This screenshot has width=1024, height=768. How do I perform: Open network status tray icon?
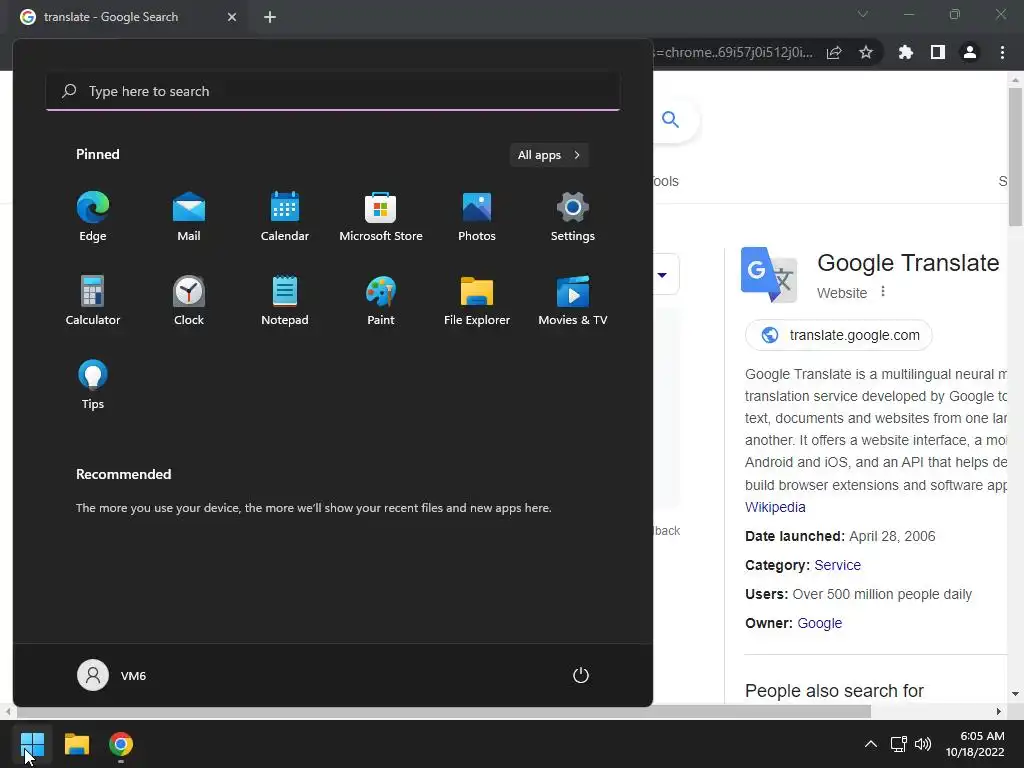click(899, 744)
